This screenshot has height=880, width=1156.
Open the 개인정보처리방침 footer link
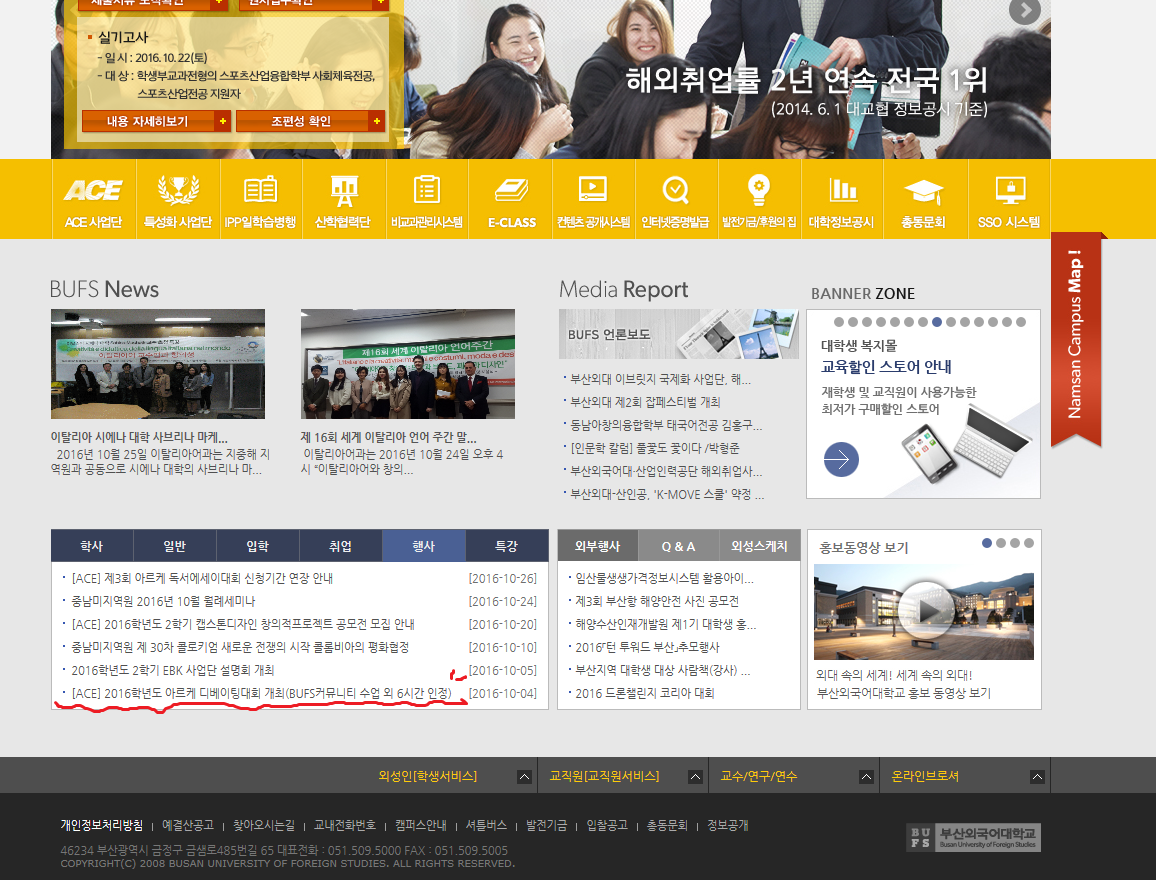coord(101,825)
